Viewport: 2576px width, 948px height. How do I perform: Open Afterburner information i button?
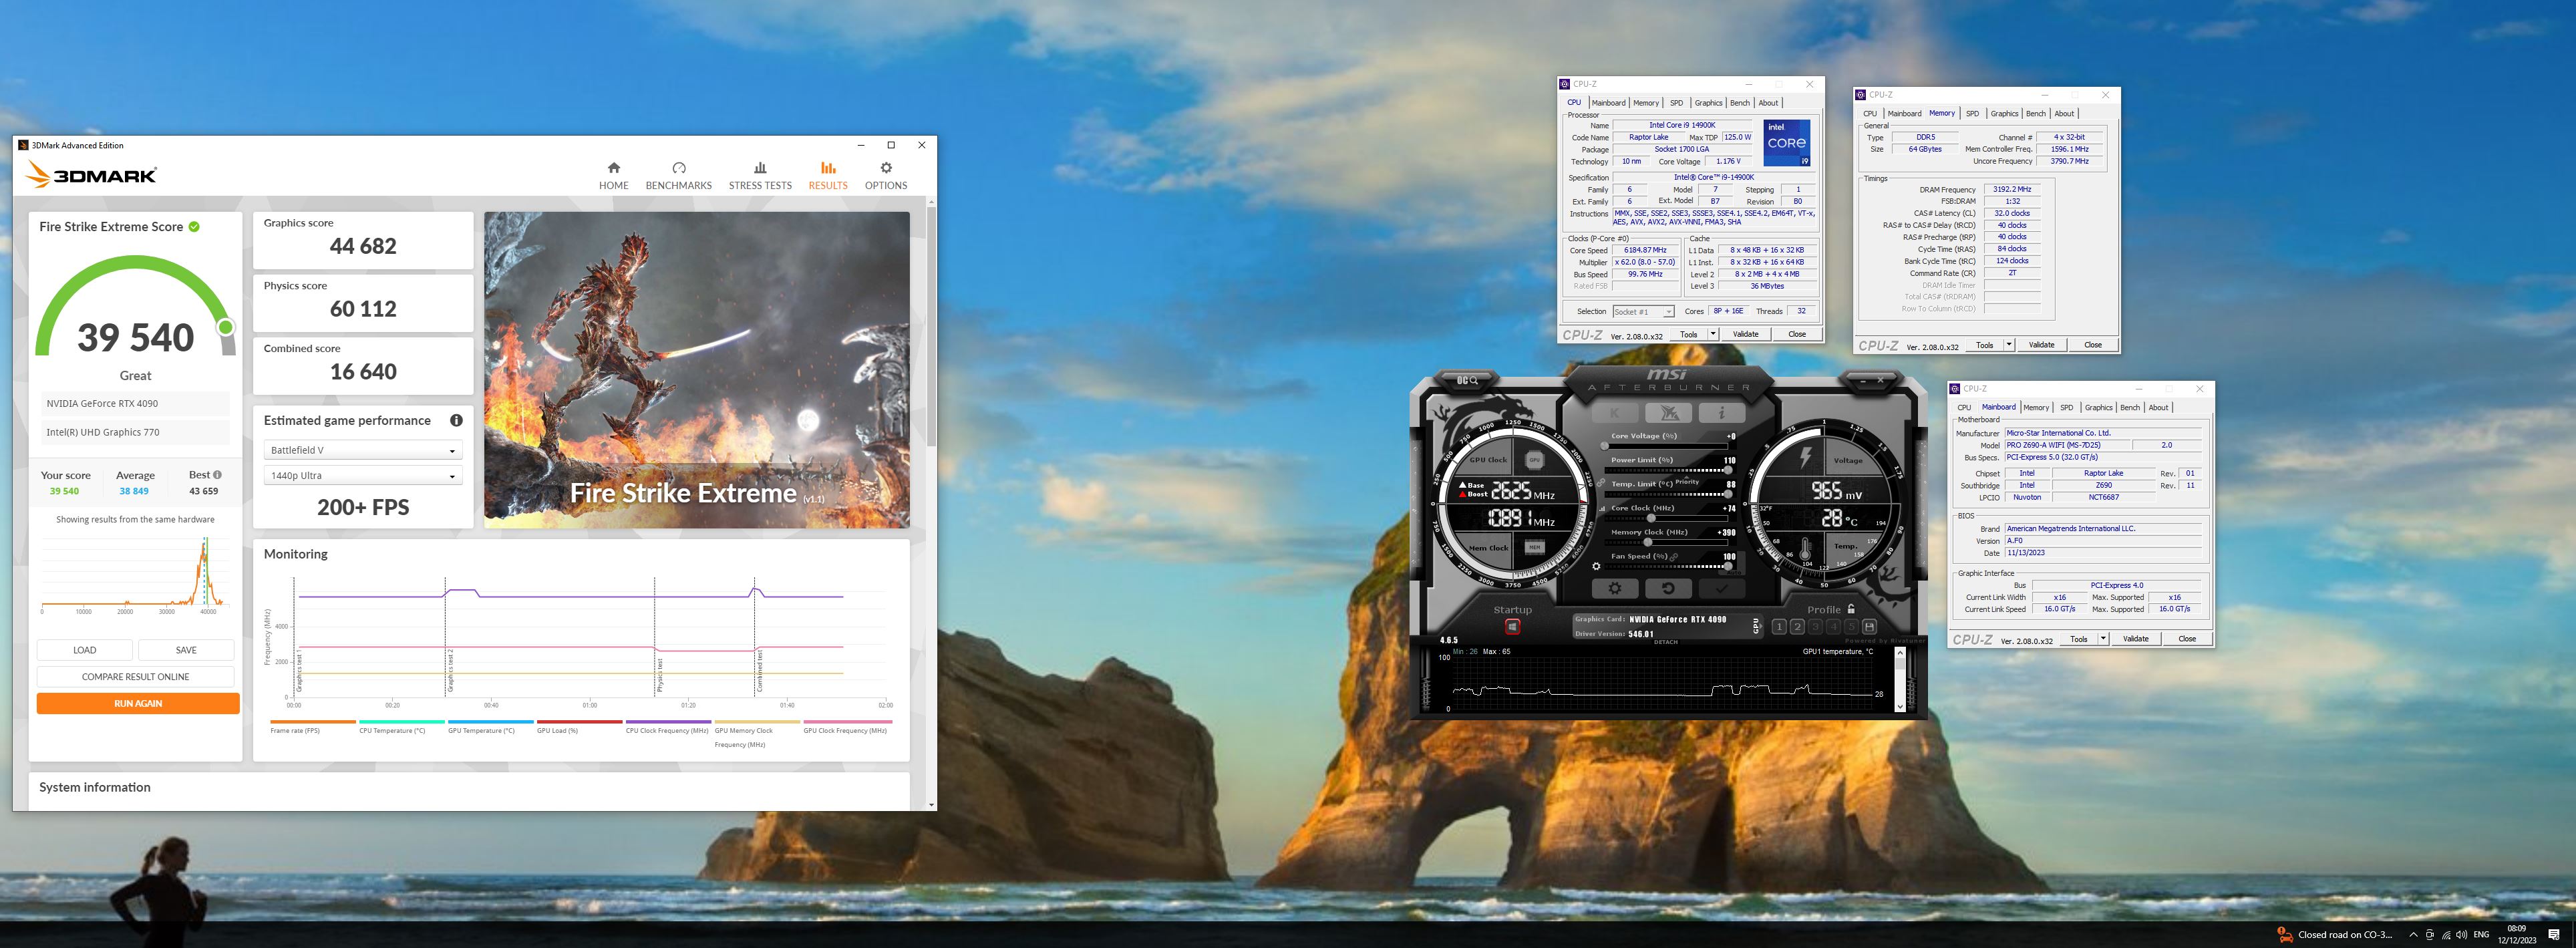pos(1722,413)
